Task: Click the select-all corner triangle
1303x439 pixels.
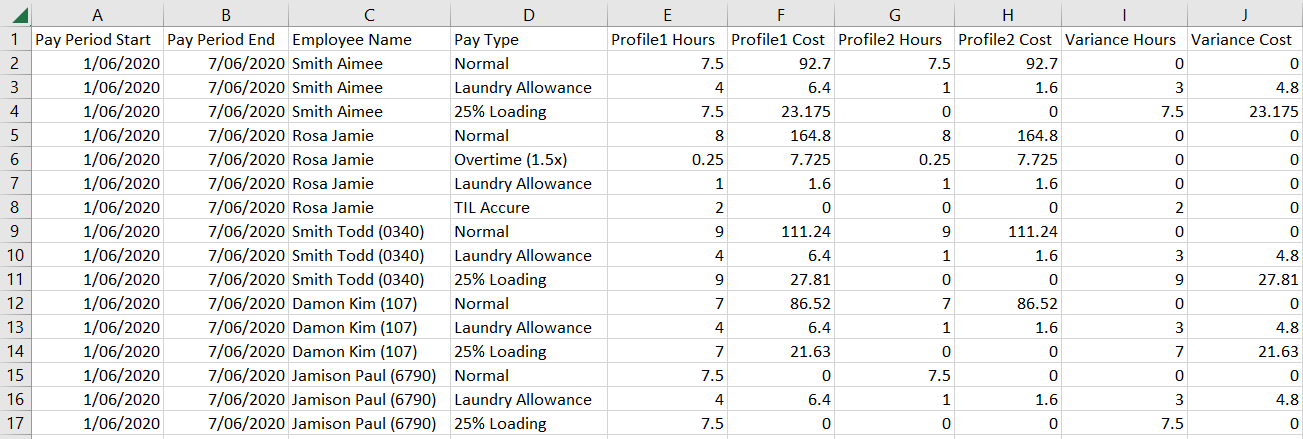Action: (20, 15)
